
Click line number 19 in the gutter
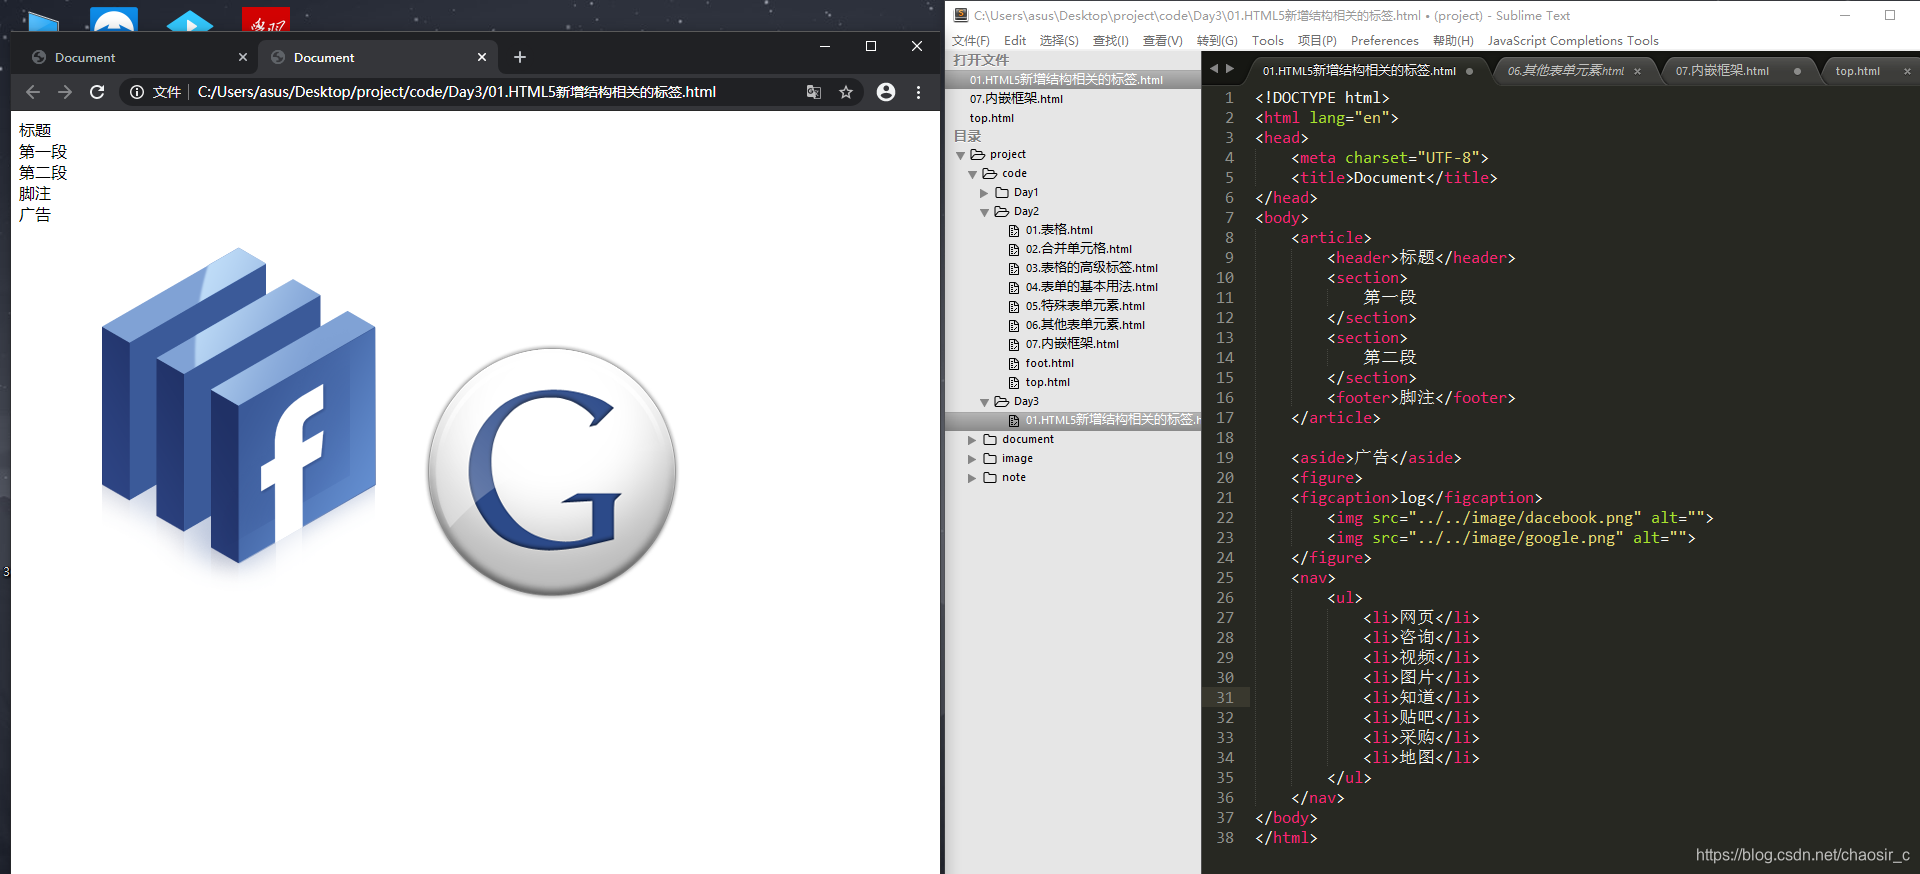1225,458
